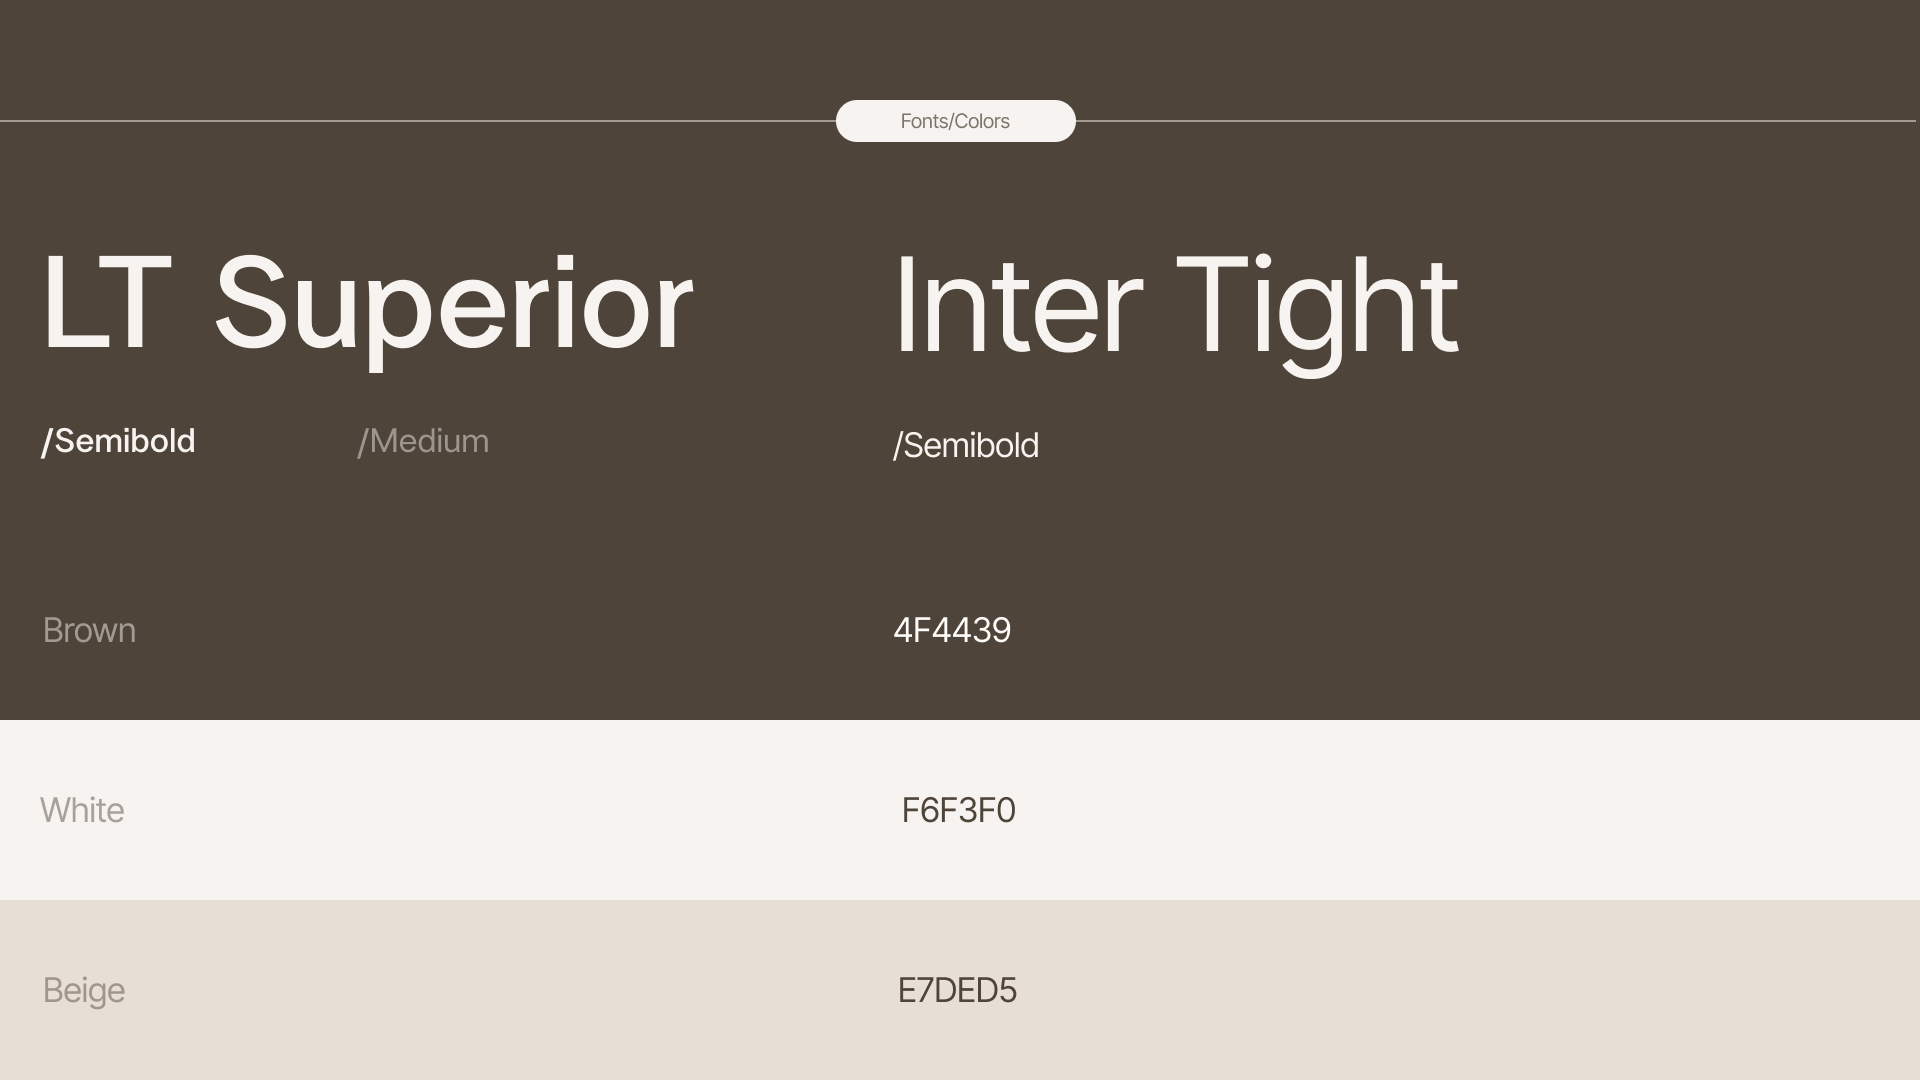Click the 4F4439 hex code
The height and width of the screenshot is (1080, 1920).
pyautogui.click(x=952, y=630)
